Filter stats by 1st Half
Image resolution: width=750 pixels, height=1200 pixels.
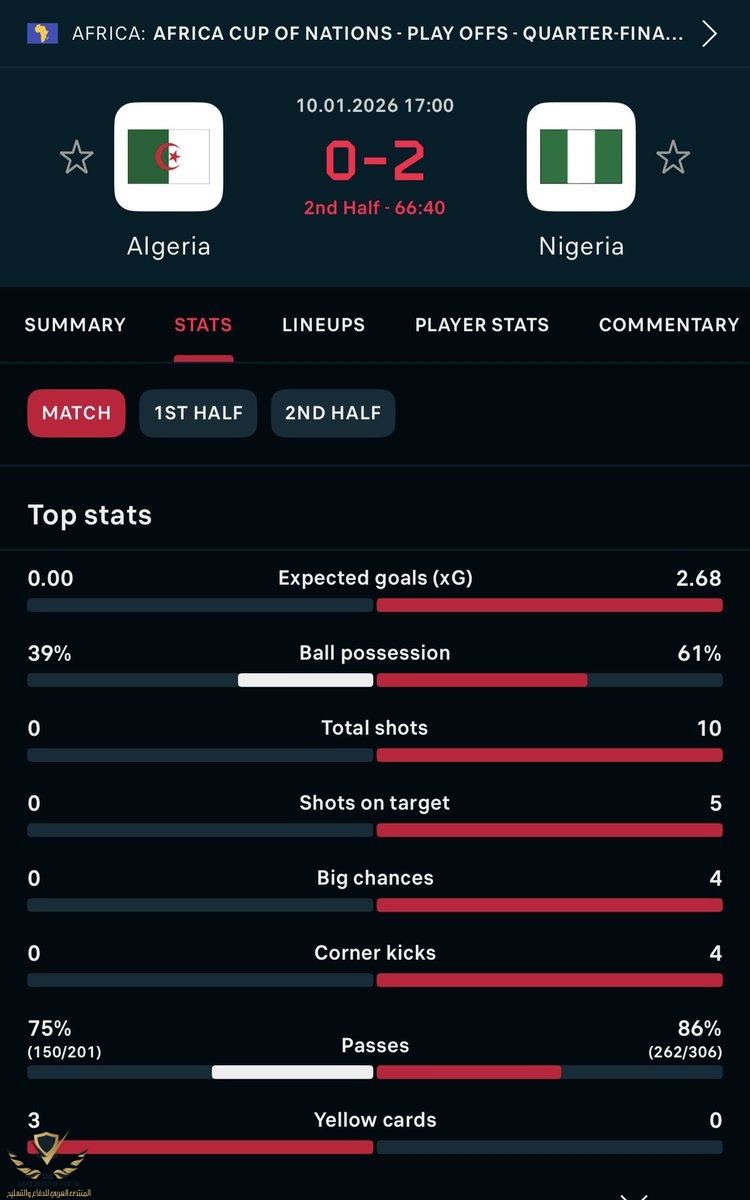tap(198, 413)
